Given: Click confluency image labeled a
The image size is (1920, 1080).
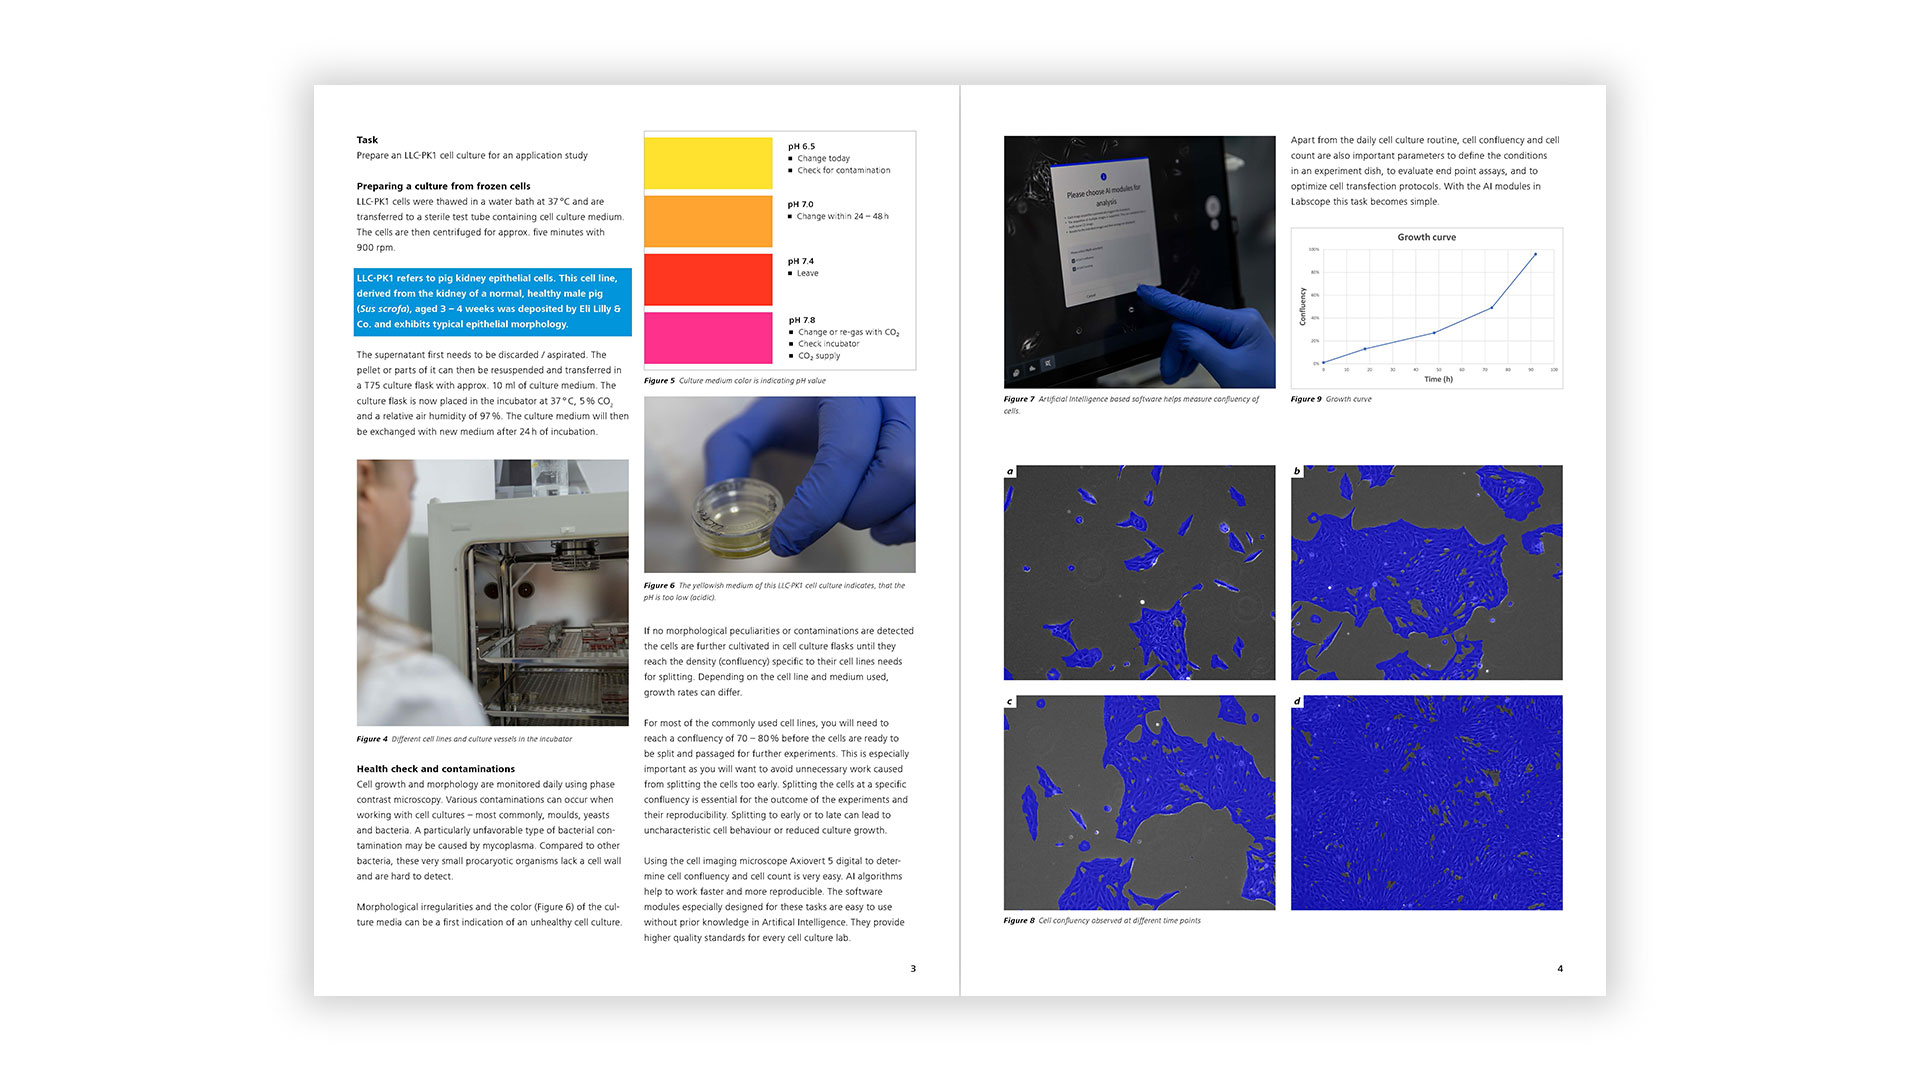Looking at the screenshot, I should [1140, 572].
